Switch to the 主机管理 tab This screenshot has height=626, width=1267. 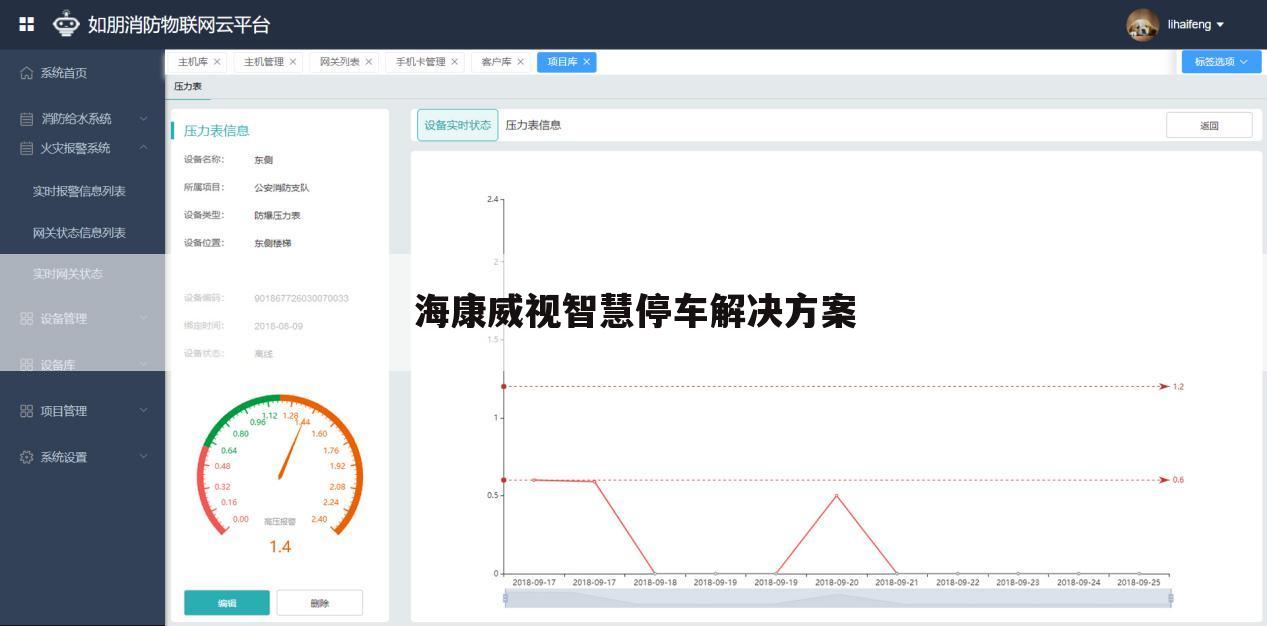click(x=264, y=62)
